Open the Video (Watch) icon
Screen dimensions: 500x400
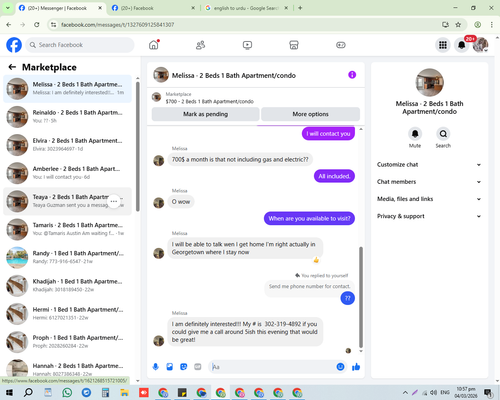tap(247, 45)
